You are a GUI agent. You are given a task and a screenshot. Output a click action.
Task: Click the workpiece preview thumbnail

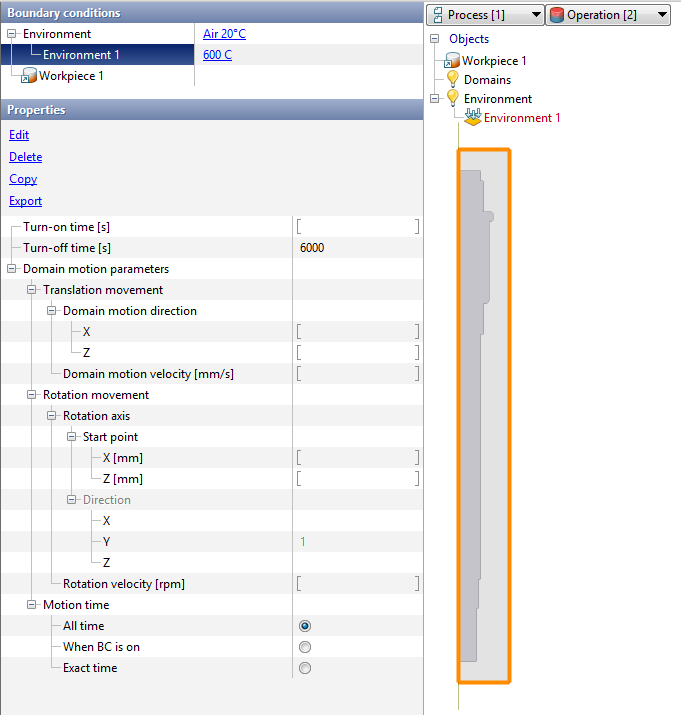point(484,416)
